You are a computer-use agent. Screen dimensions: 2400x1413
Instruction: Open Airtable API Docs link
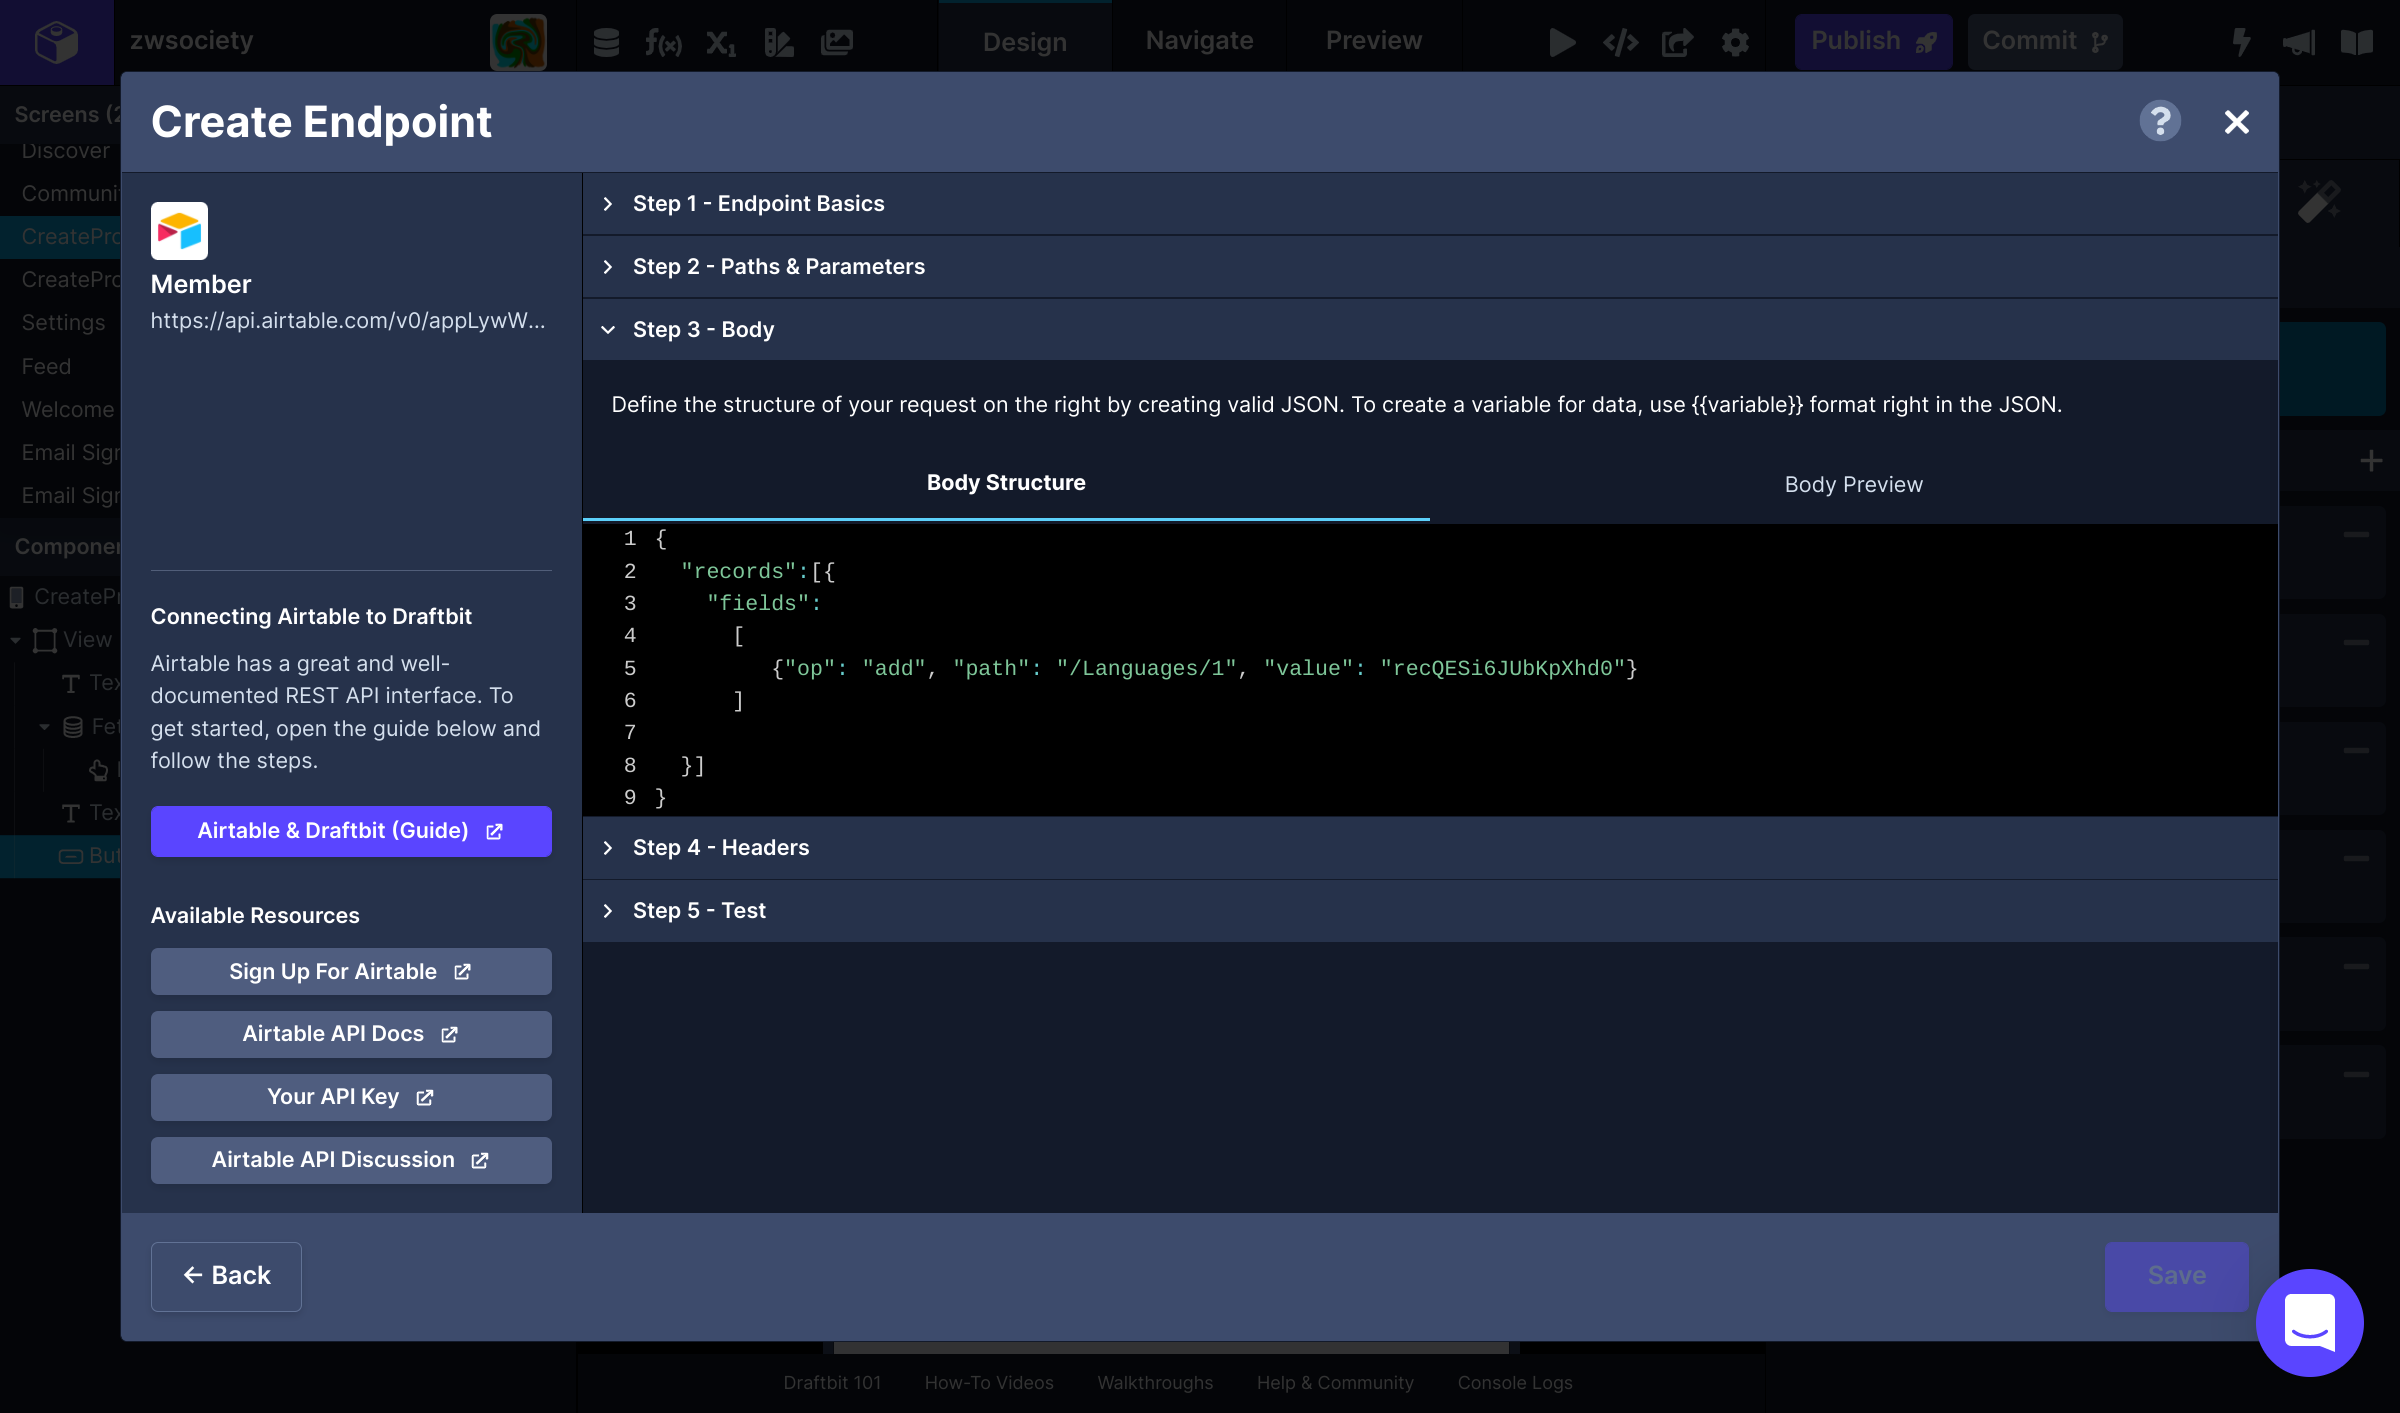pos(351,1034)
